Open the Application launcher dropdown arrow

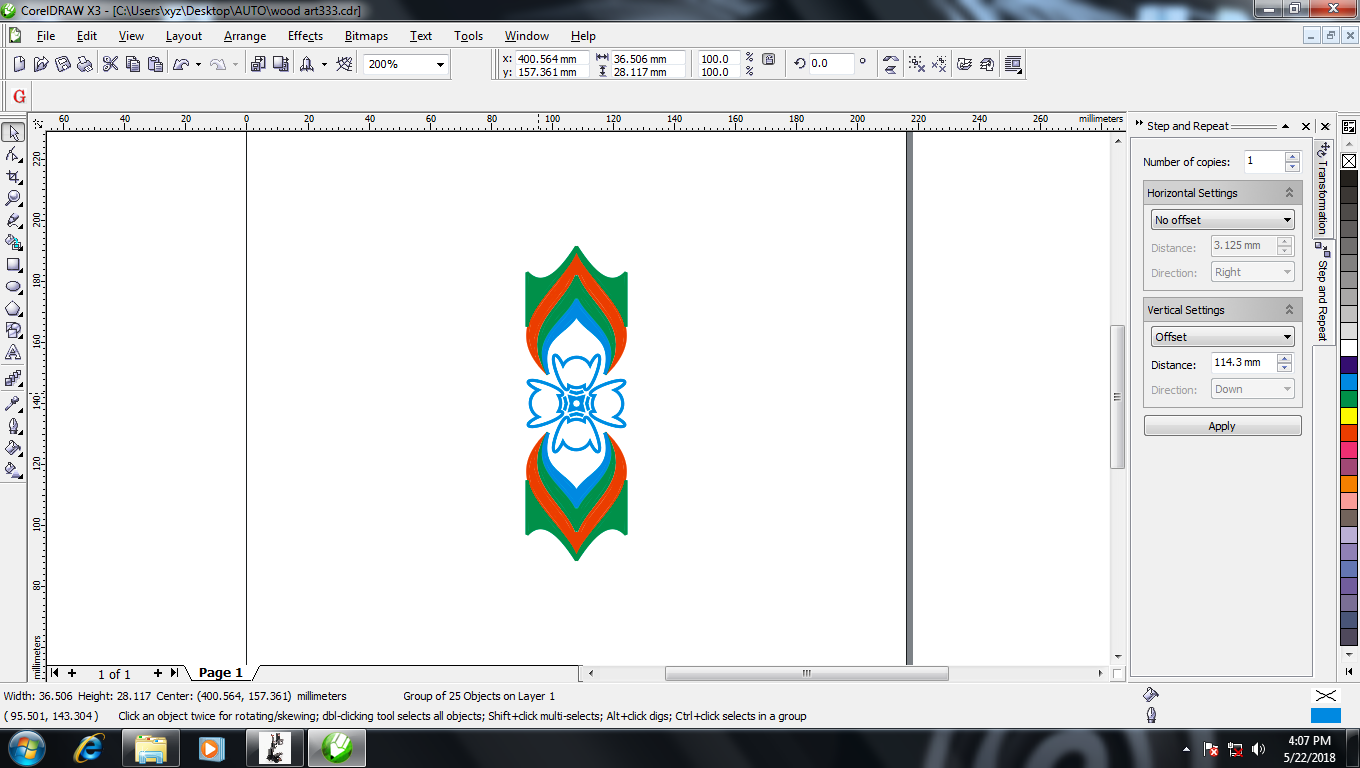[x=324, y=64]
